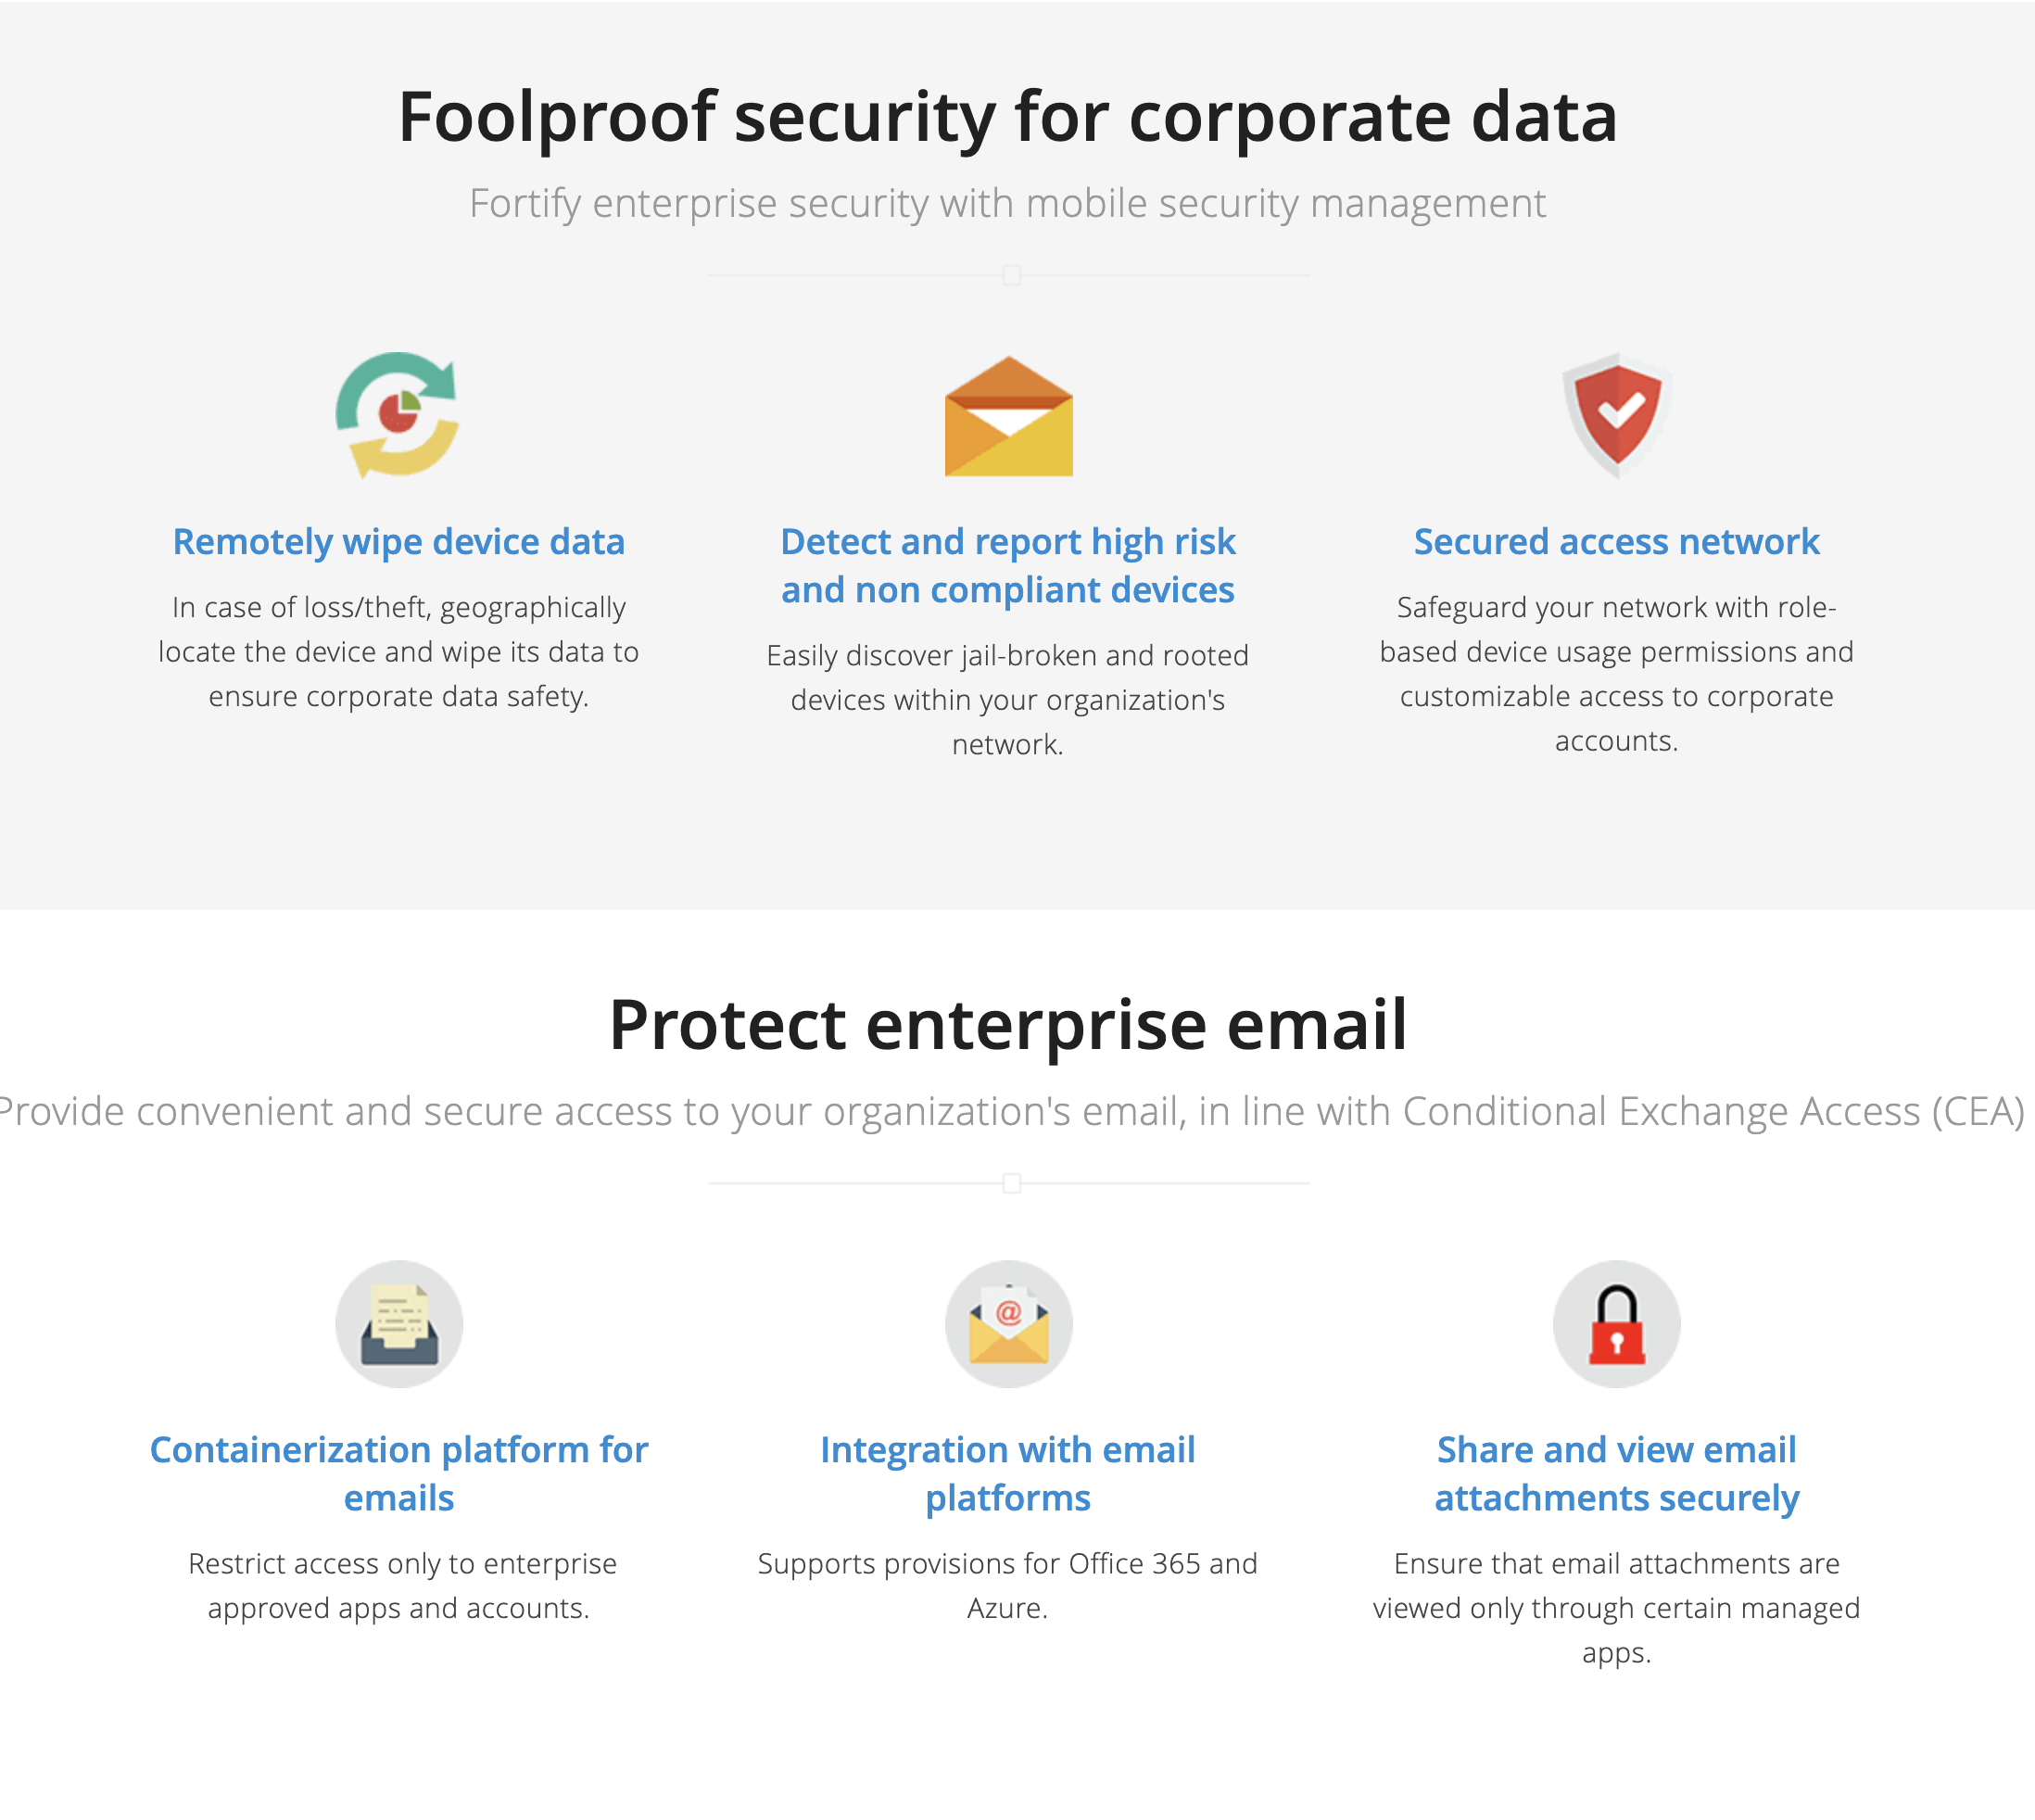Open 'Share and view email attachments securely'
Viewport: 2035px width, 1820px height.
pyautogui.click(x=1616, y=1474)
